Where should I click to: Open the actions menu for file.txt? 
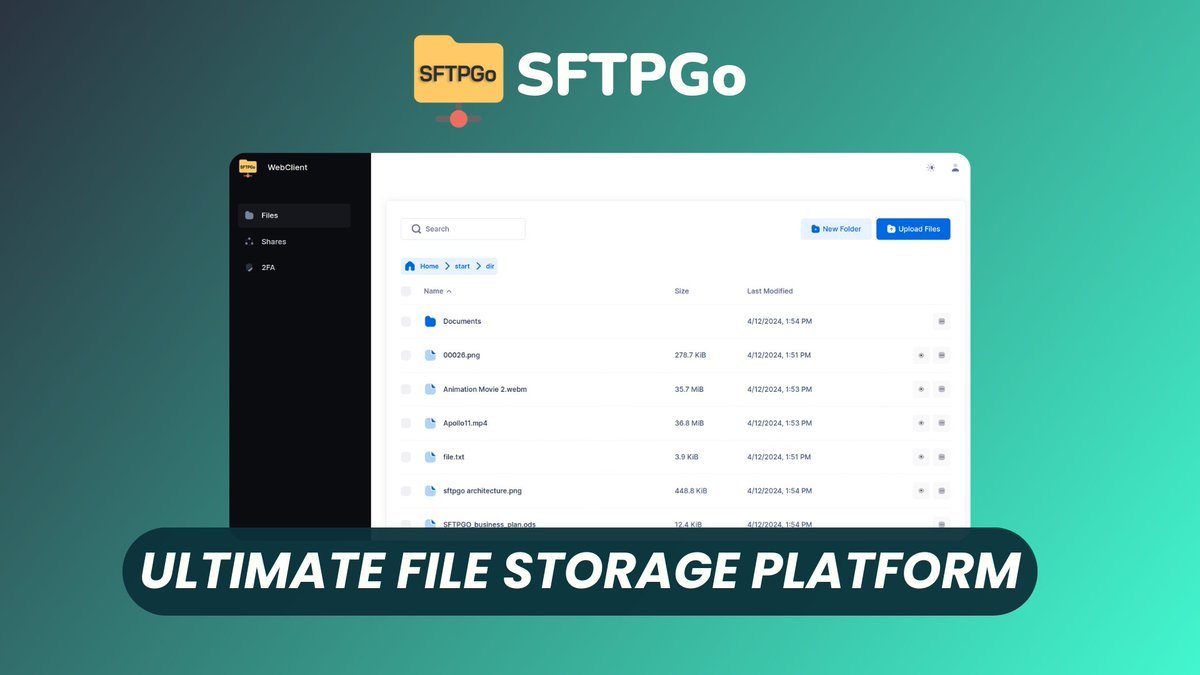click(x=941, y=457)
